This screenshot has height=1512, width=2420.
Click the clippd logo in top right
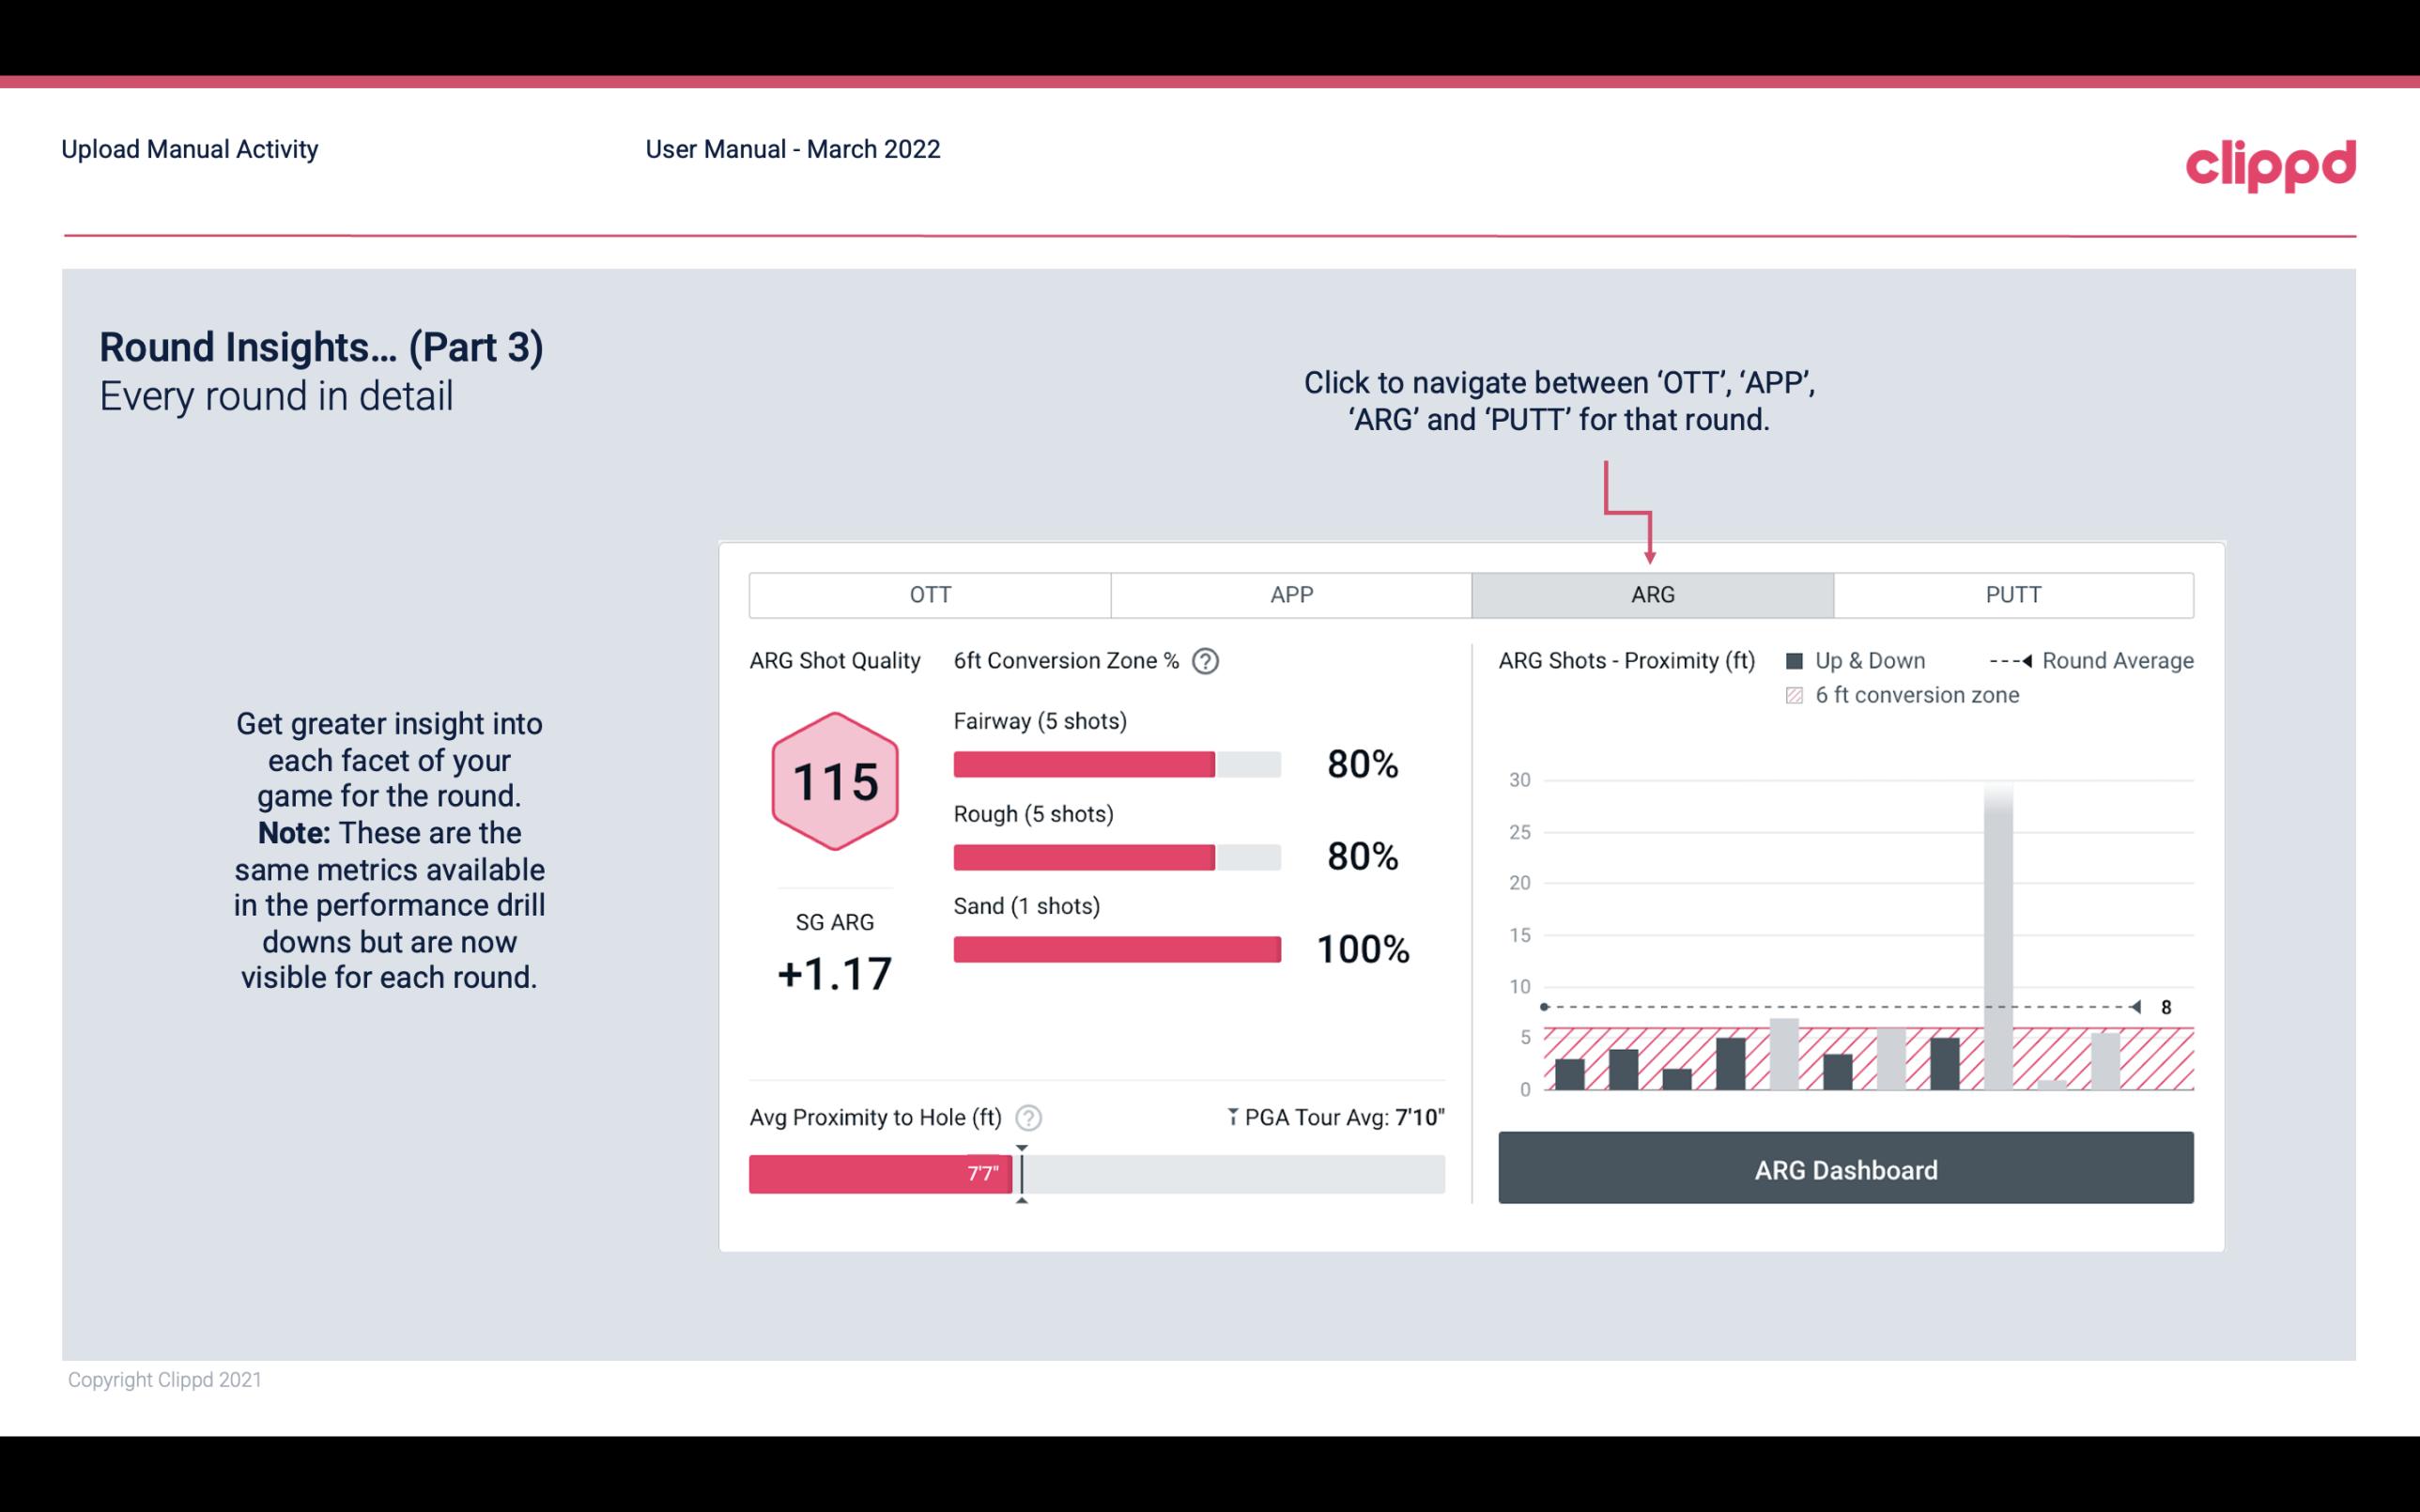point(2272,161)
